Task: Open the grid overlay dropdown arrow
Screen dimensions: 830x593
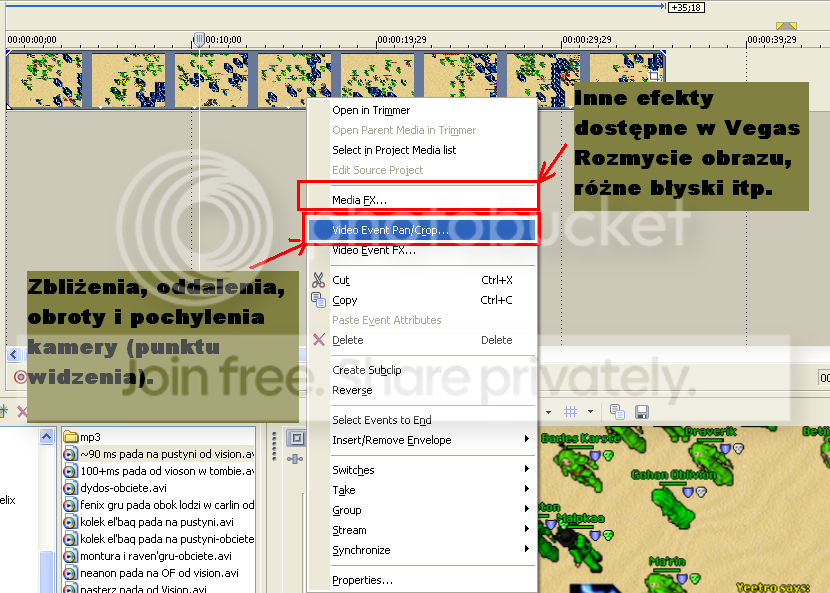Action: (590, 411)
